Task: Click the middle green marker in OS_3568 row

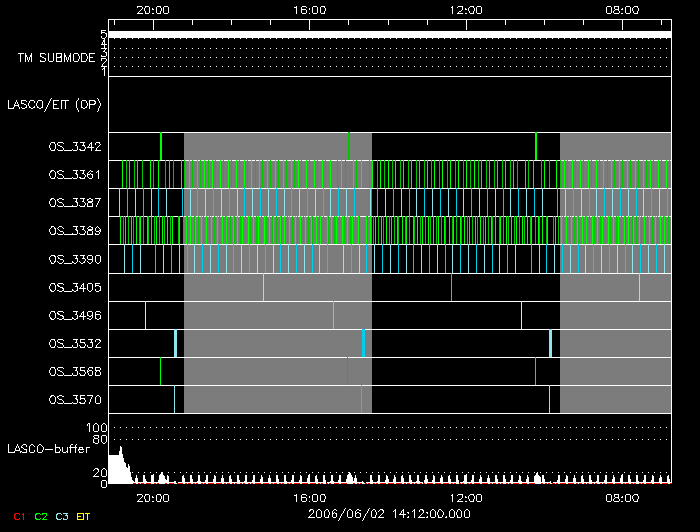Action: (x=347, y=372)
